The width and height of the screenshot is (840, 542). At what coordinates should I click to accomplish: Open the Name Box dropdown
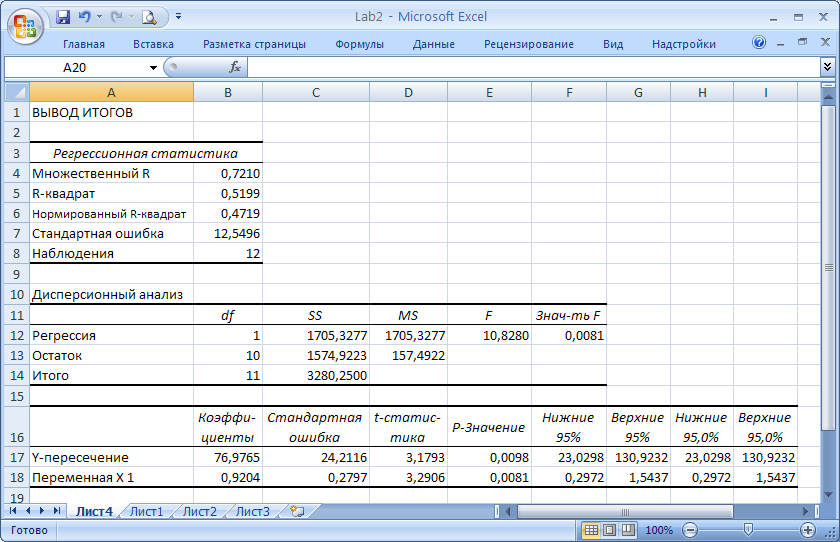coord(153,67)
